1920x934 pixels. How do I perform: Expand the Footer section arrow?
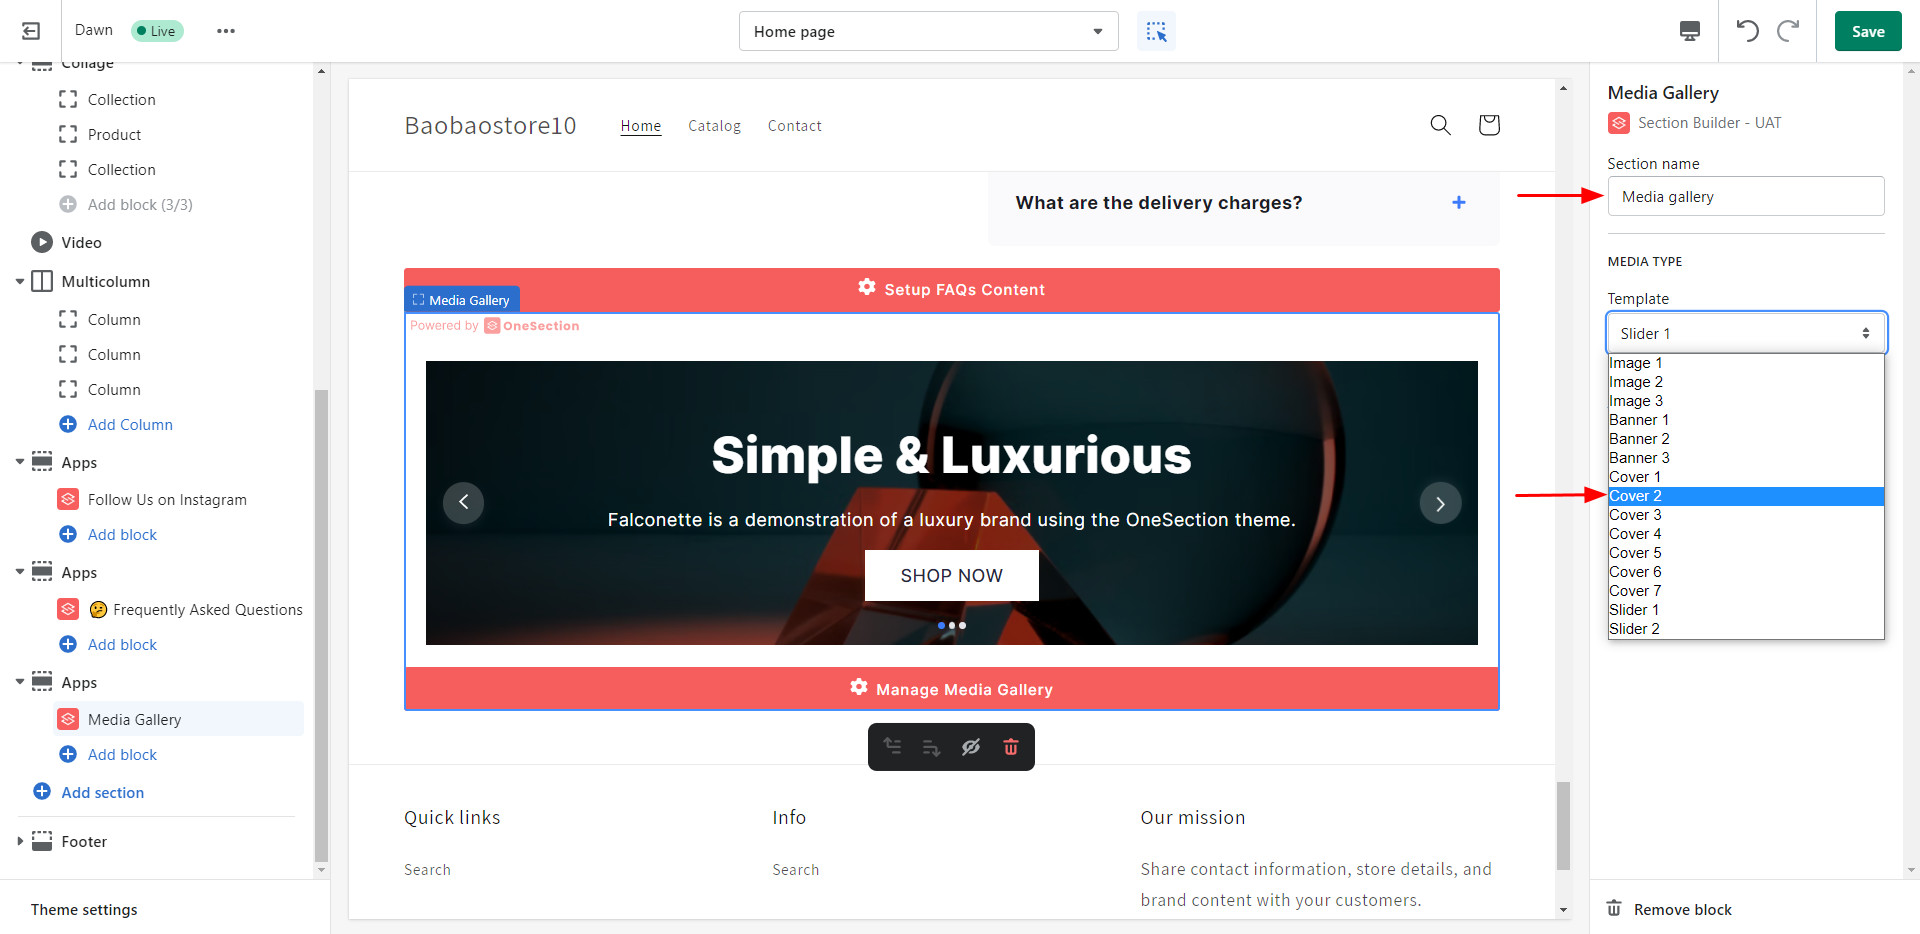click(x=19, y=842)
